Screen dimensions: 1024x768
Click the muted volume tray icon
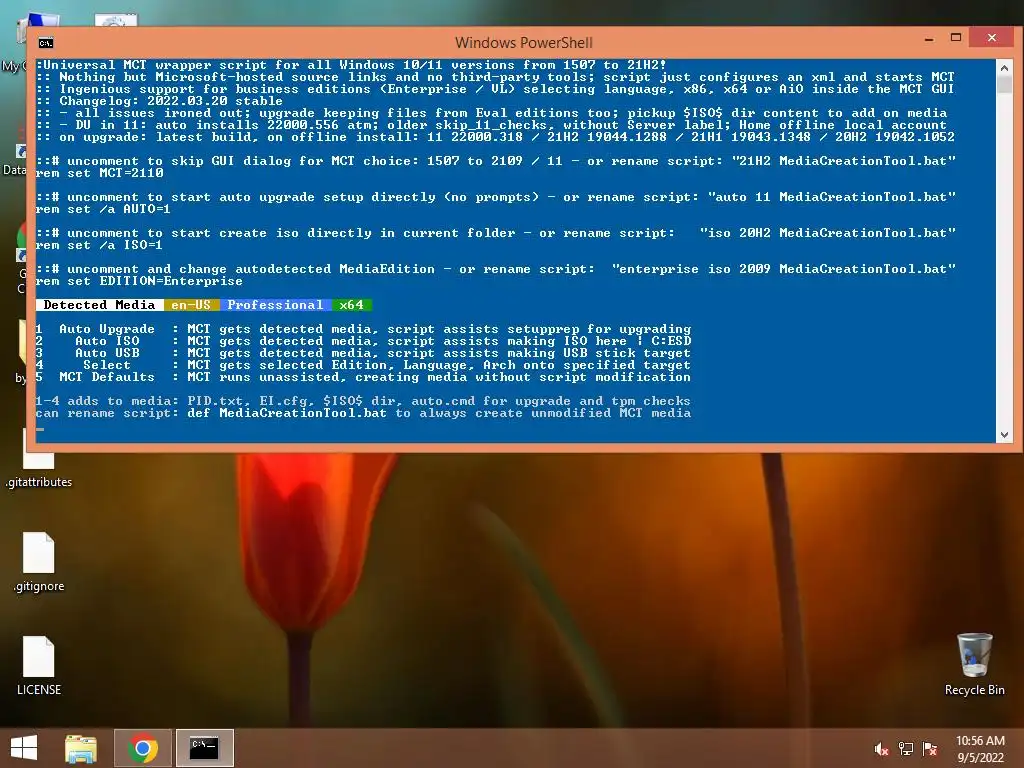click(882, 749)
